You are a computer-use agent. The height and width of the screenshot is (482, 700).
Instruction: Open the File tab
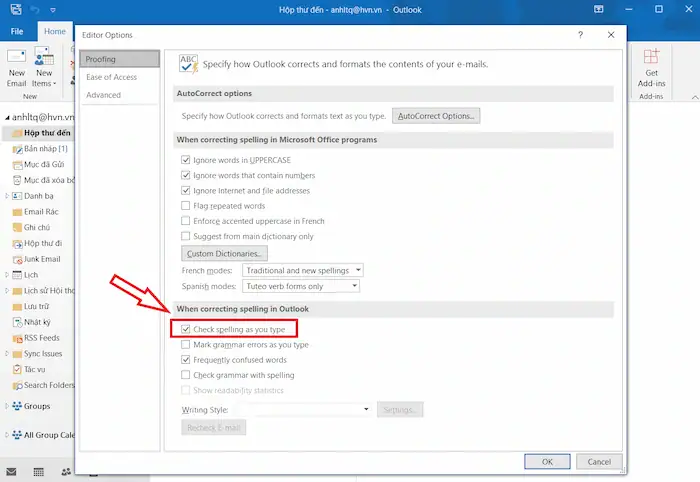[17, 31]
